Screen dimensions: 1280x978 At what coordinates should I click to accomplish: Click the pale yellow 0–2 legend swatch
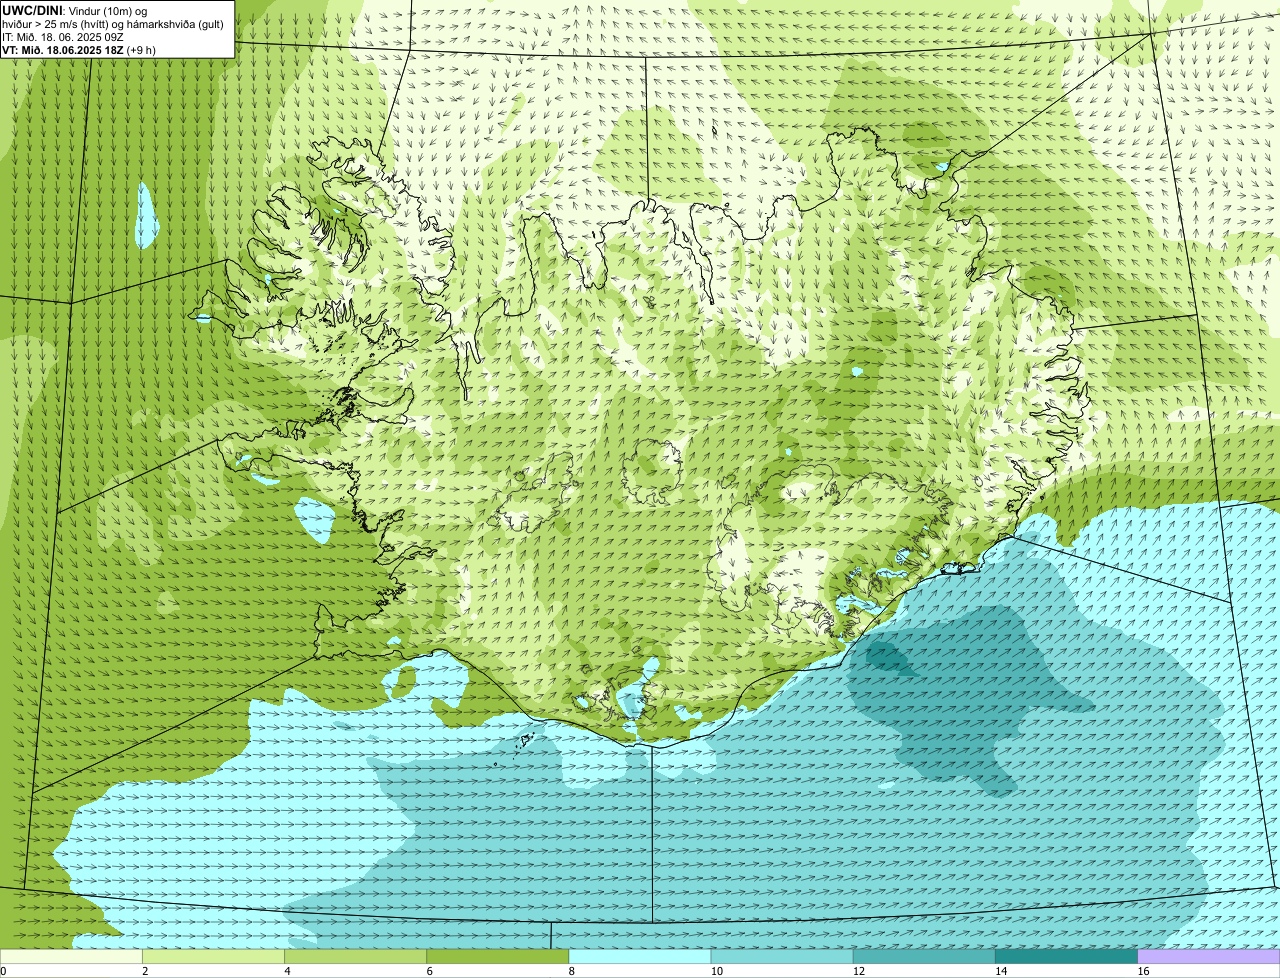[x=71, y=957]
